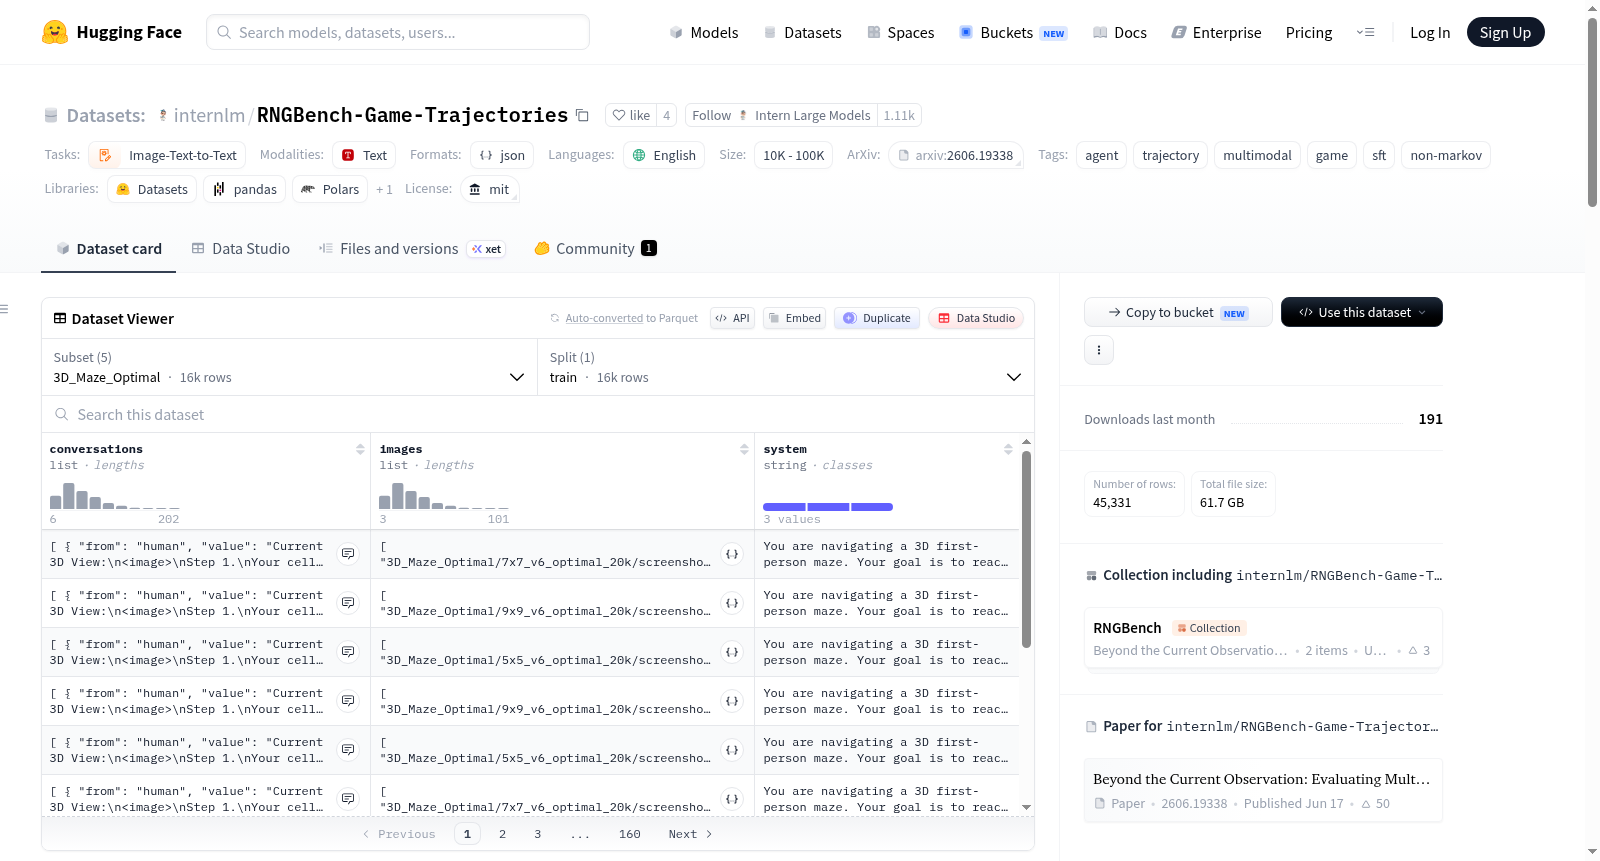
Task: Open the Subset selector showing 3D_Maze_Optimal
Action: [x=289, y=367]
